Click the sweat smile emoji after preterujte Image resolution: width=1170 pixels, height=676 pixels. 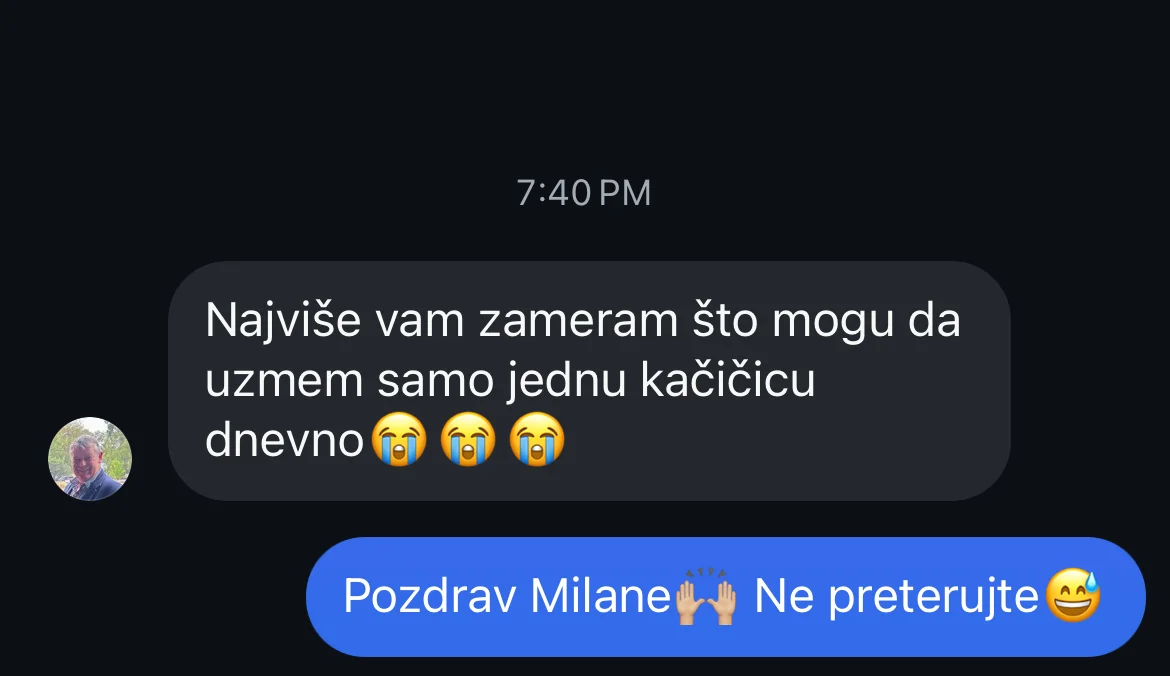(x=1073, y=595)
